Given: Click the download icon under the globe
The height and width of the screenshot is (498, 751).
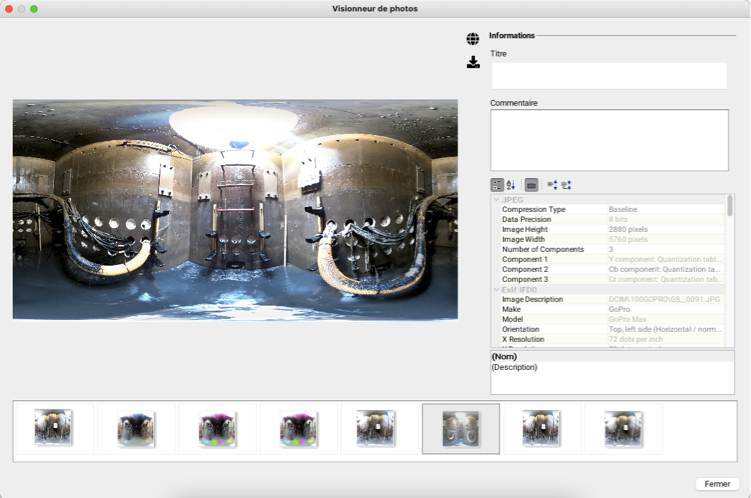Looking at the screenshot, I should pos(473,62).
